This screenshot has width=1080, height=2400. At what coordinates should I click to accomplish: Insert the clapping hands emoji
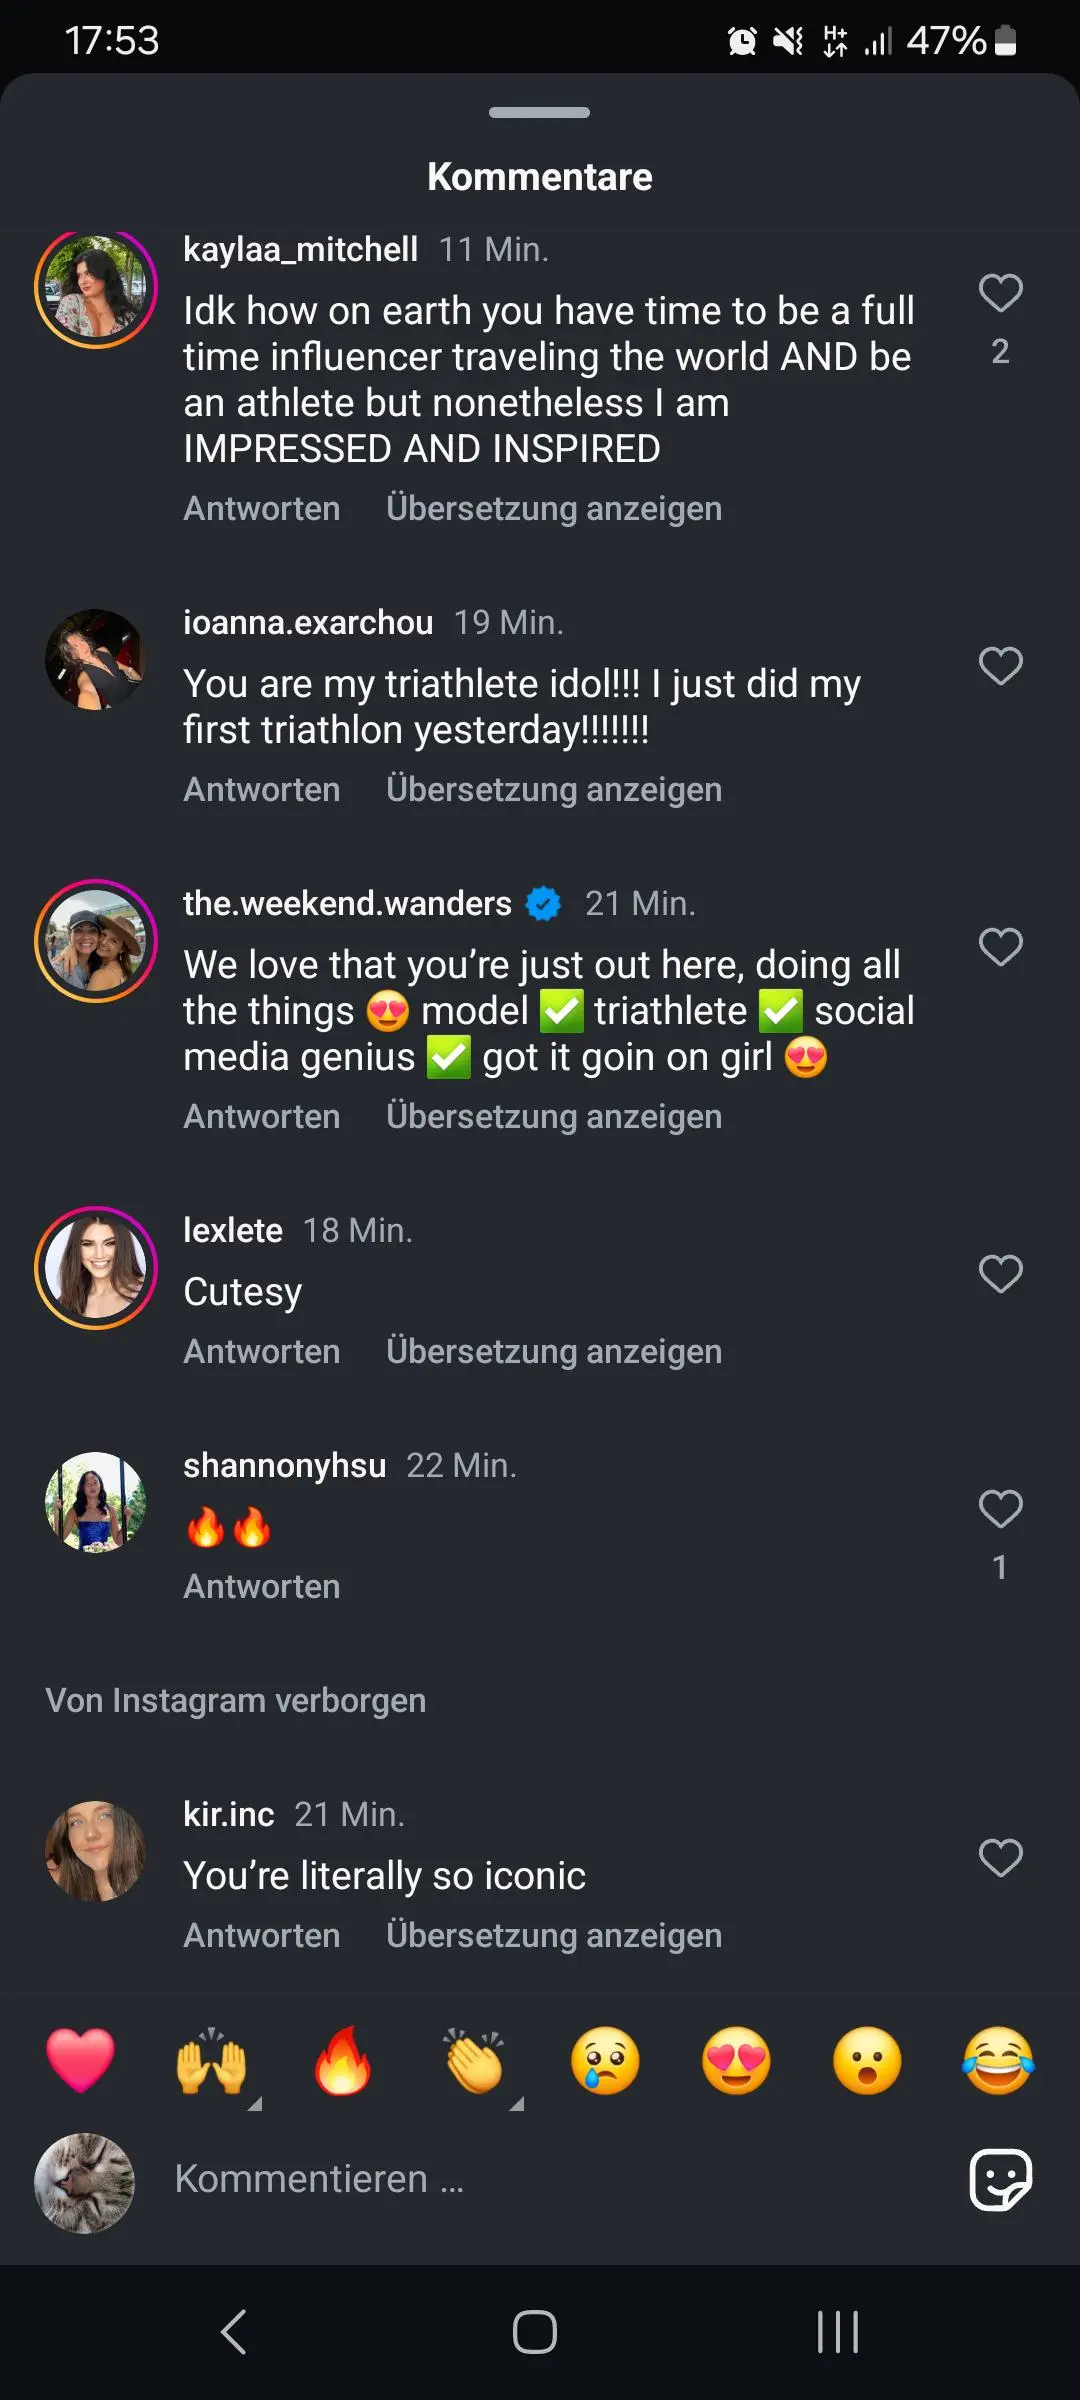(x=474, y=2060)
